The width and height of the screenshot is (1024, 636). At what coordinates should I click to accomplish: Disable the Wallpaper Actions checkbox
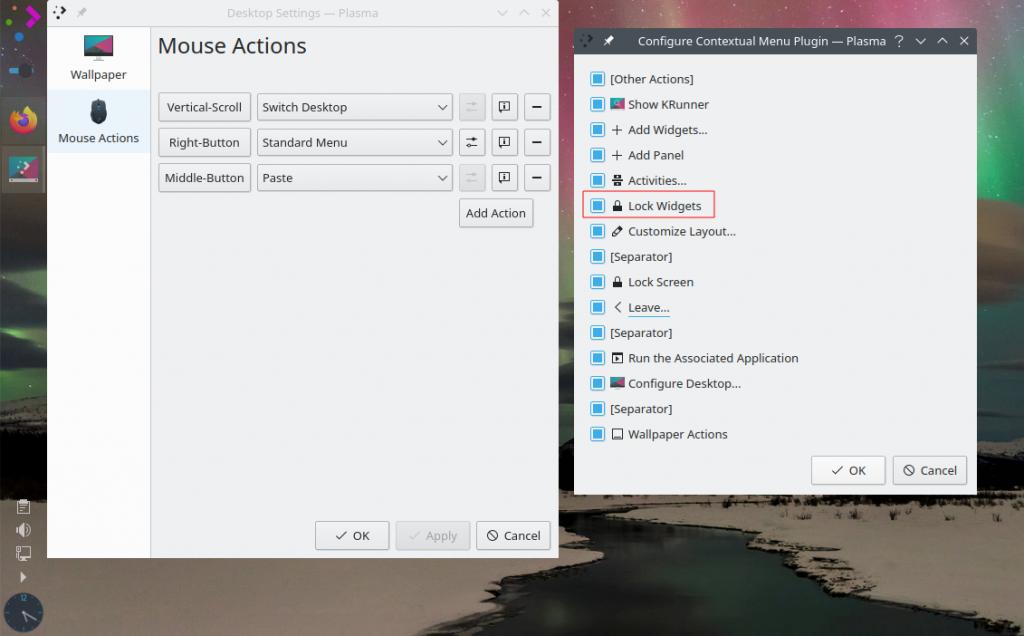click(597, 434)
